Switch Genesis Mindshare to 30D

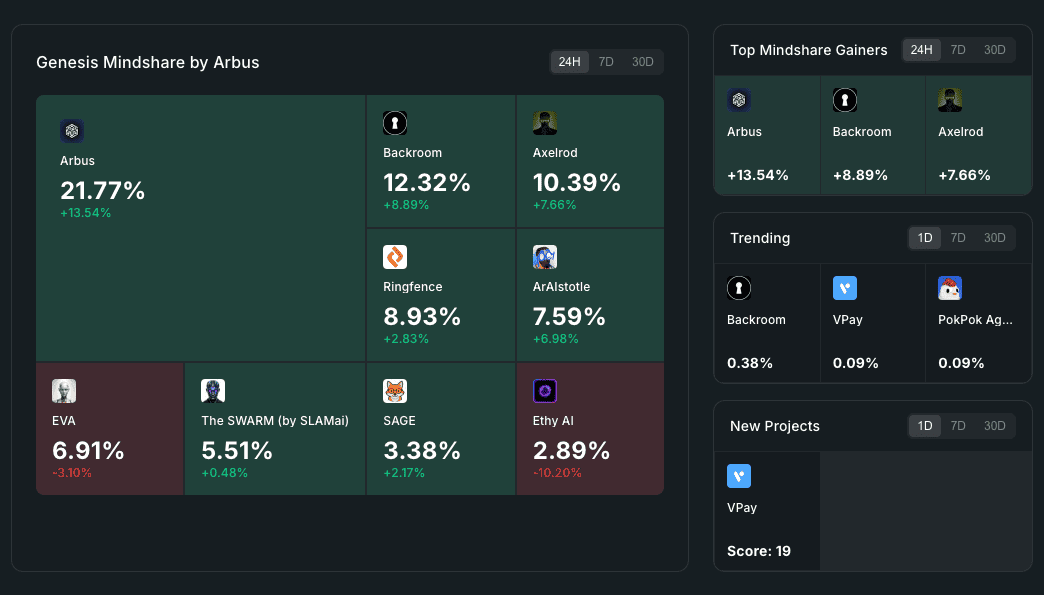pyautogui.click(x=642, y=62)
